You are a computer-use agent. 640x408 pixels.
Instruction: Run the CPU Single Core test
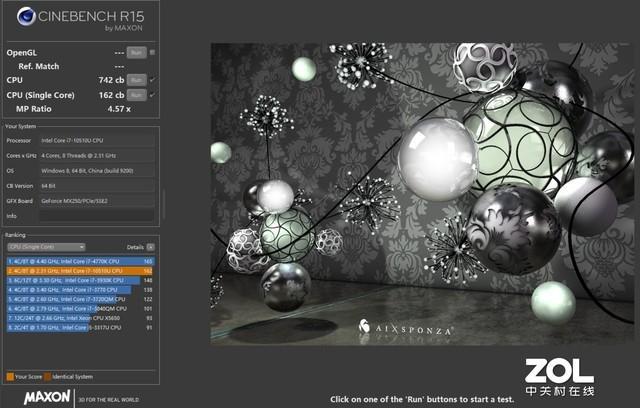point(136,95)
